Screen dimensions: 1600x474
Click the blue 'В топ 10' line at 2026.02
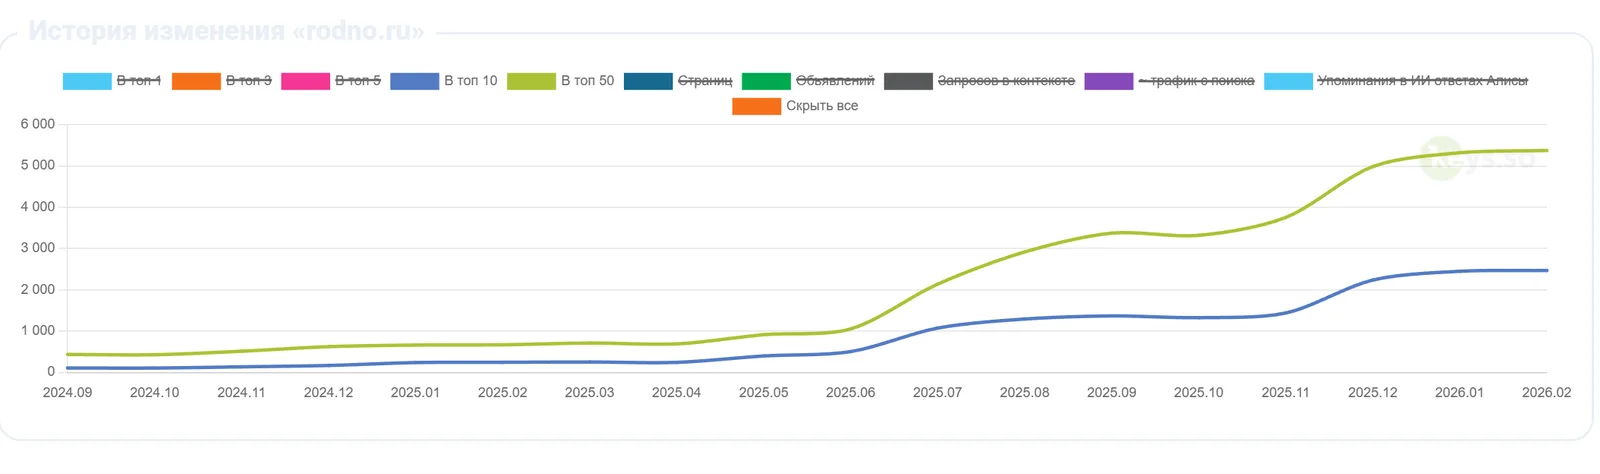pyautogui.click(x=1546, y=270)
